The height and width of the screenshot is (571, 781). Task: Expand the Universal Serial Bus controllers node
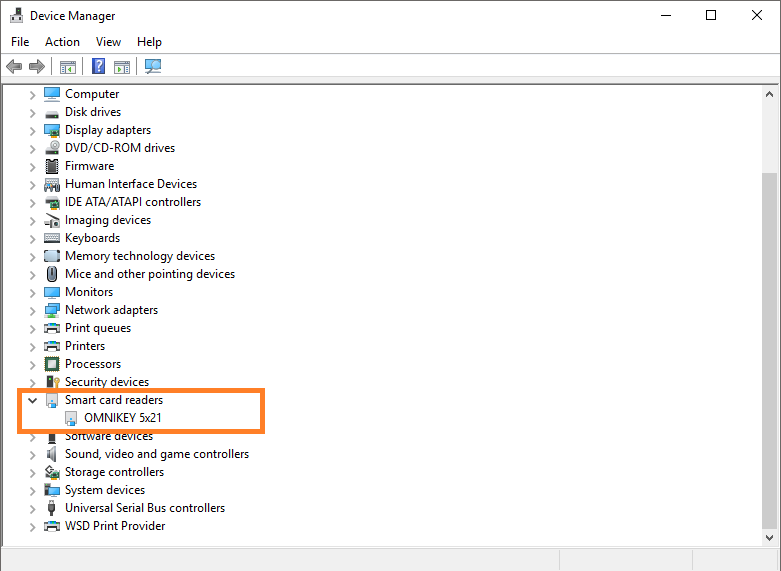pos(32,508)
